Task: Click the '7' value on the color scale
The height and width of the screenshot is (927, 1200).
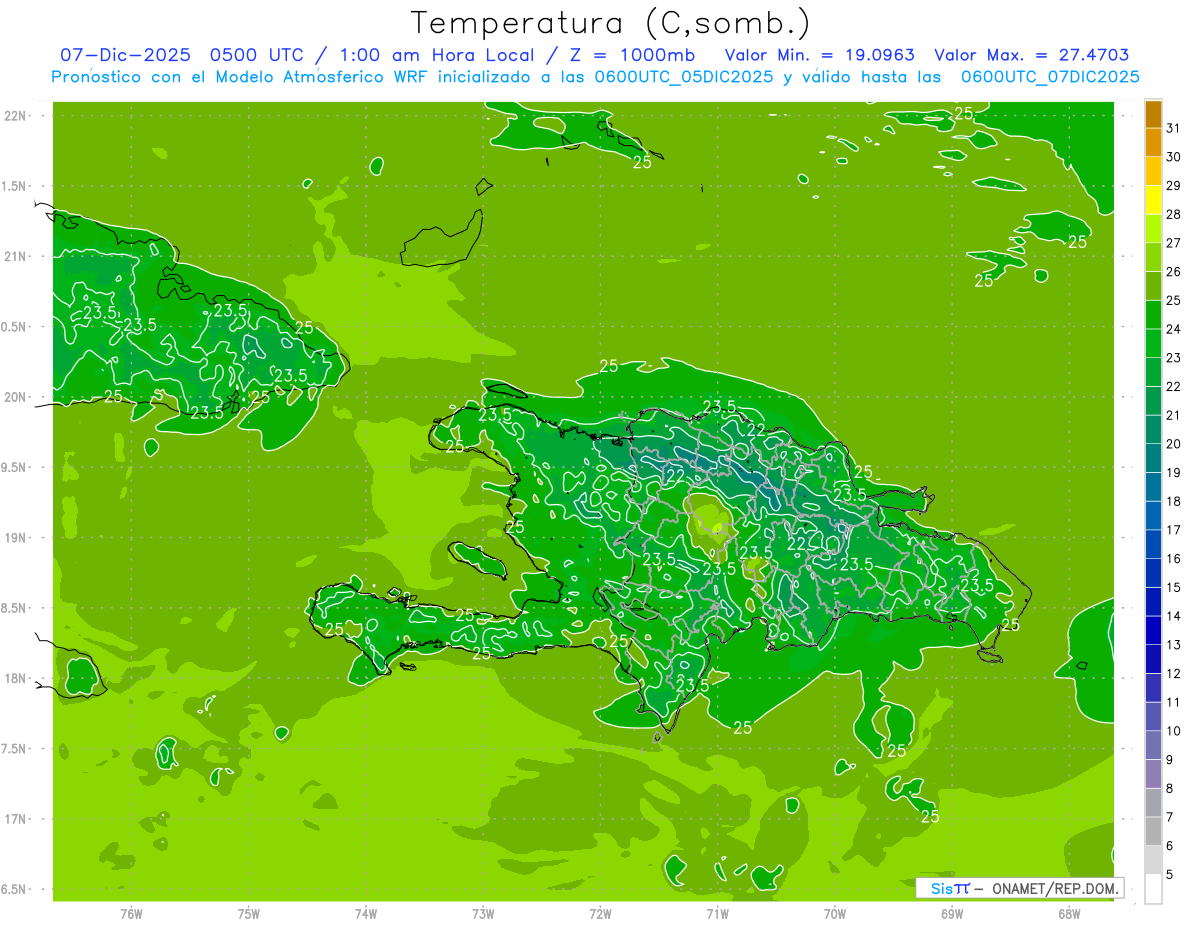Action: coord(1170,817)
